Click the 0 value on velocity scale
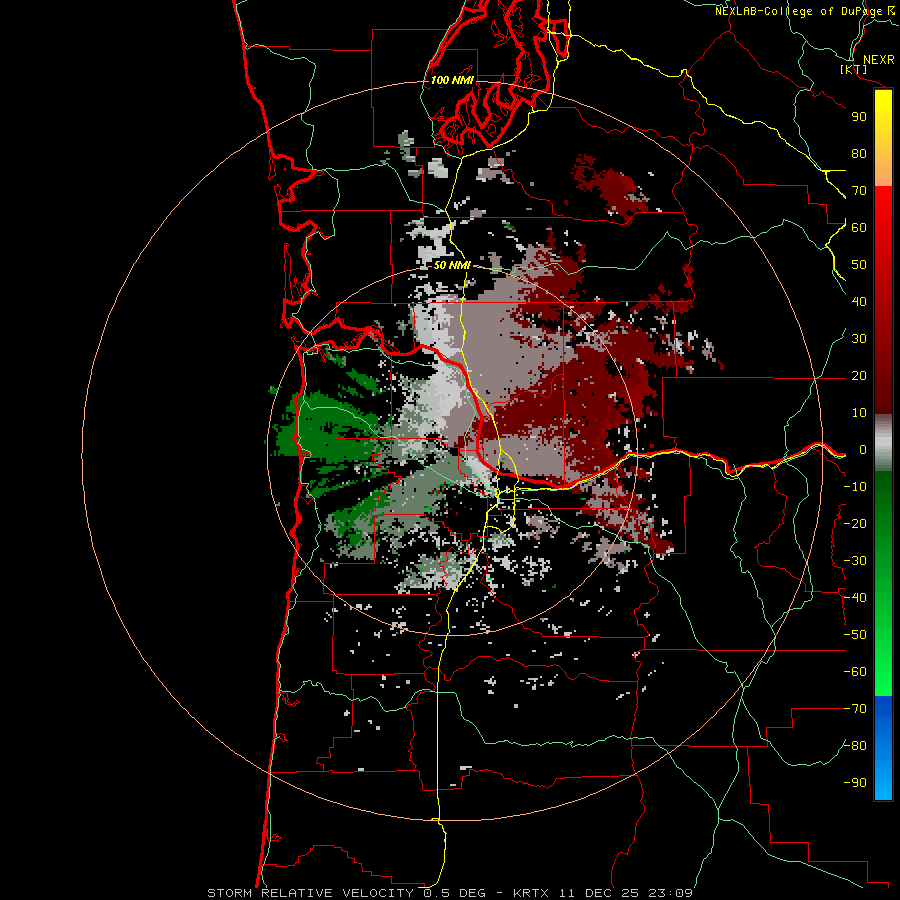Image resolution: width=900 pixels, height=900 pixels. pos(863,450)
